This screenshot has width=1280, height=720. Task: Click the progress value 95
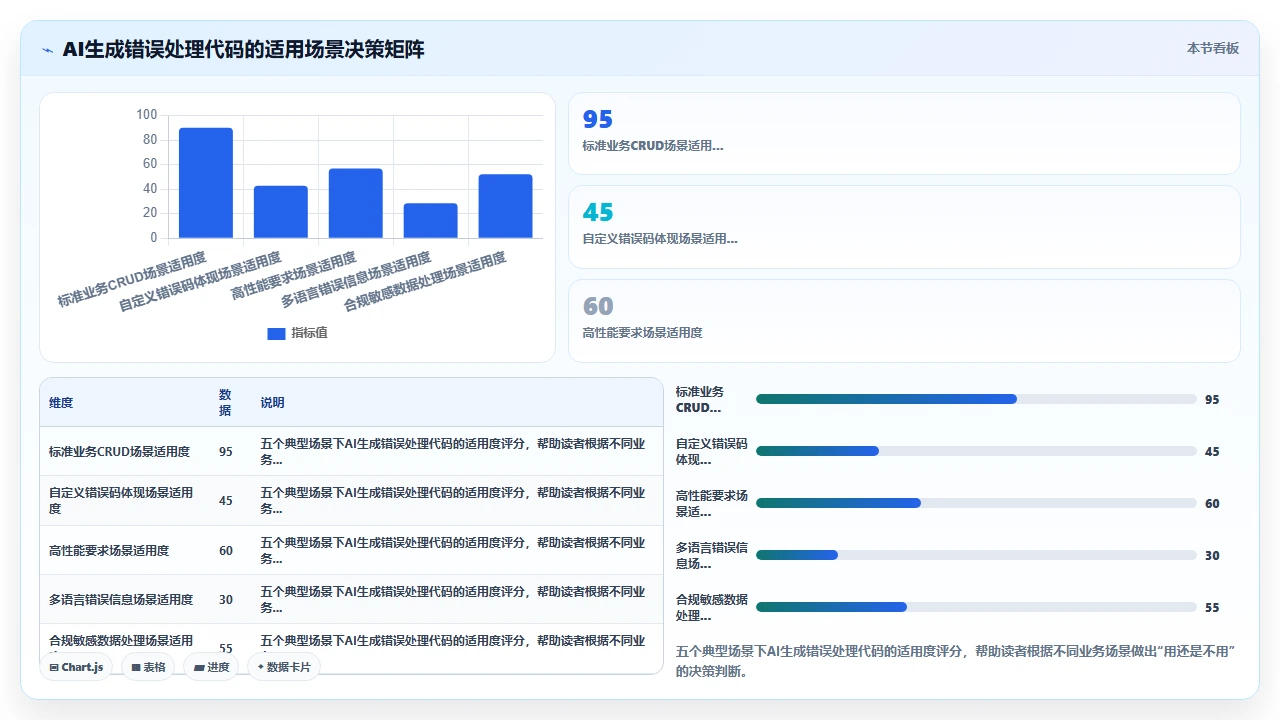1212,400
